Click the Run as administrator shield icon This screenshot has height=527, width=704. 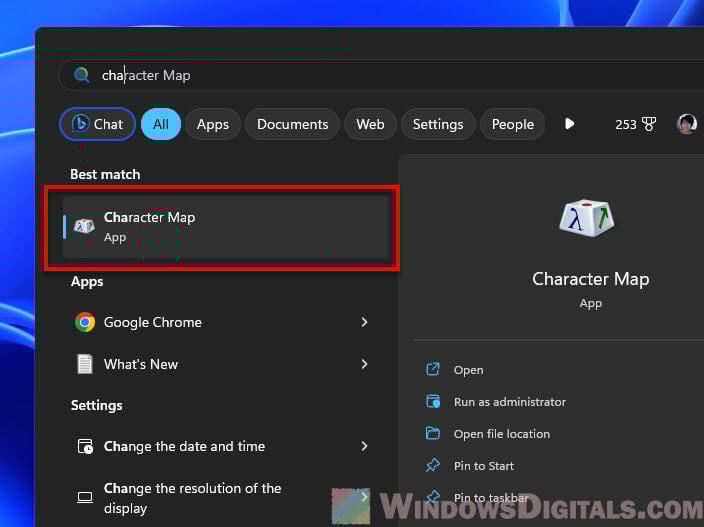point(433,401)
